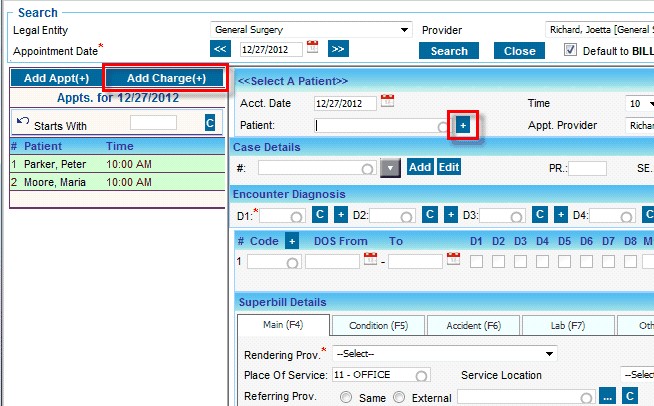Toggle Default to BILL checkbox
This screenshot has width=654, height=406.
[571, 50]
